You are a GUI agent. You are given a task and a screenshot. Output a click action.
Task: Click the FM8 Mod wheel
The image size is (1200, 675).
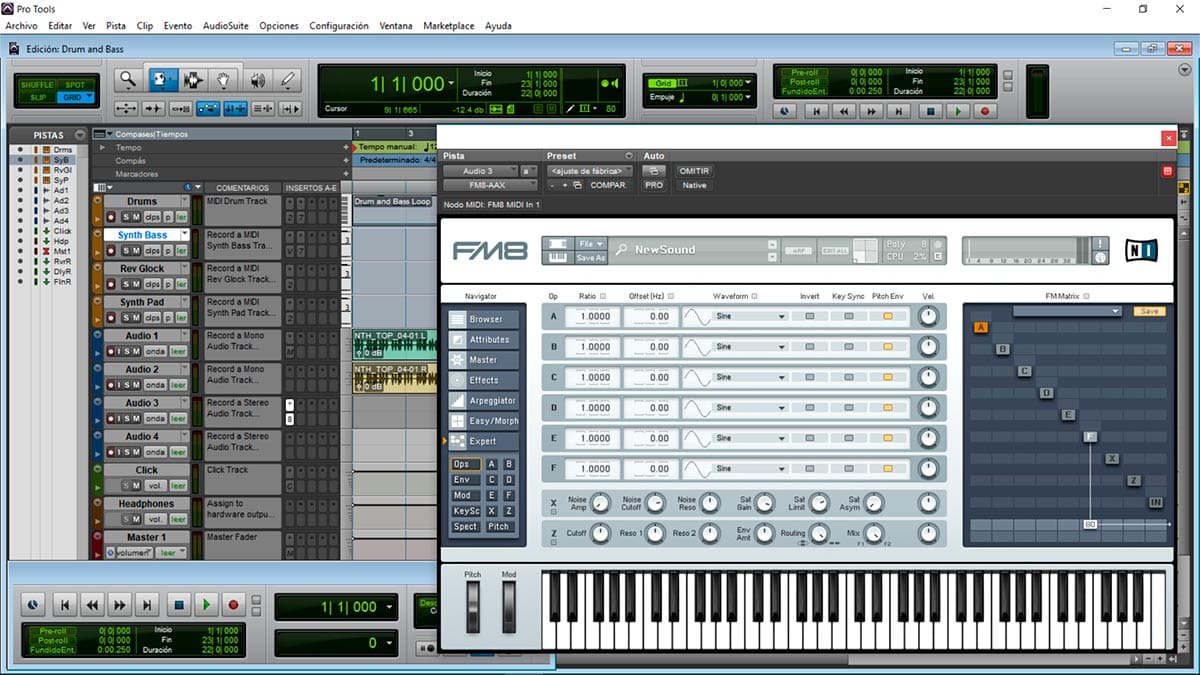509,606
